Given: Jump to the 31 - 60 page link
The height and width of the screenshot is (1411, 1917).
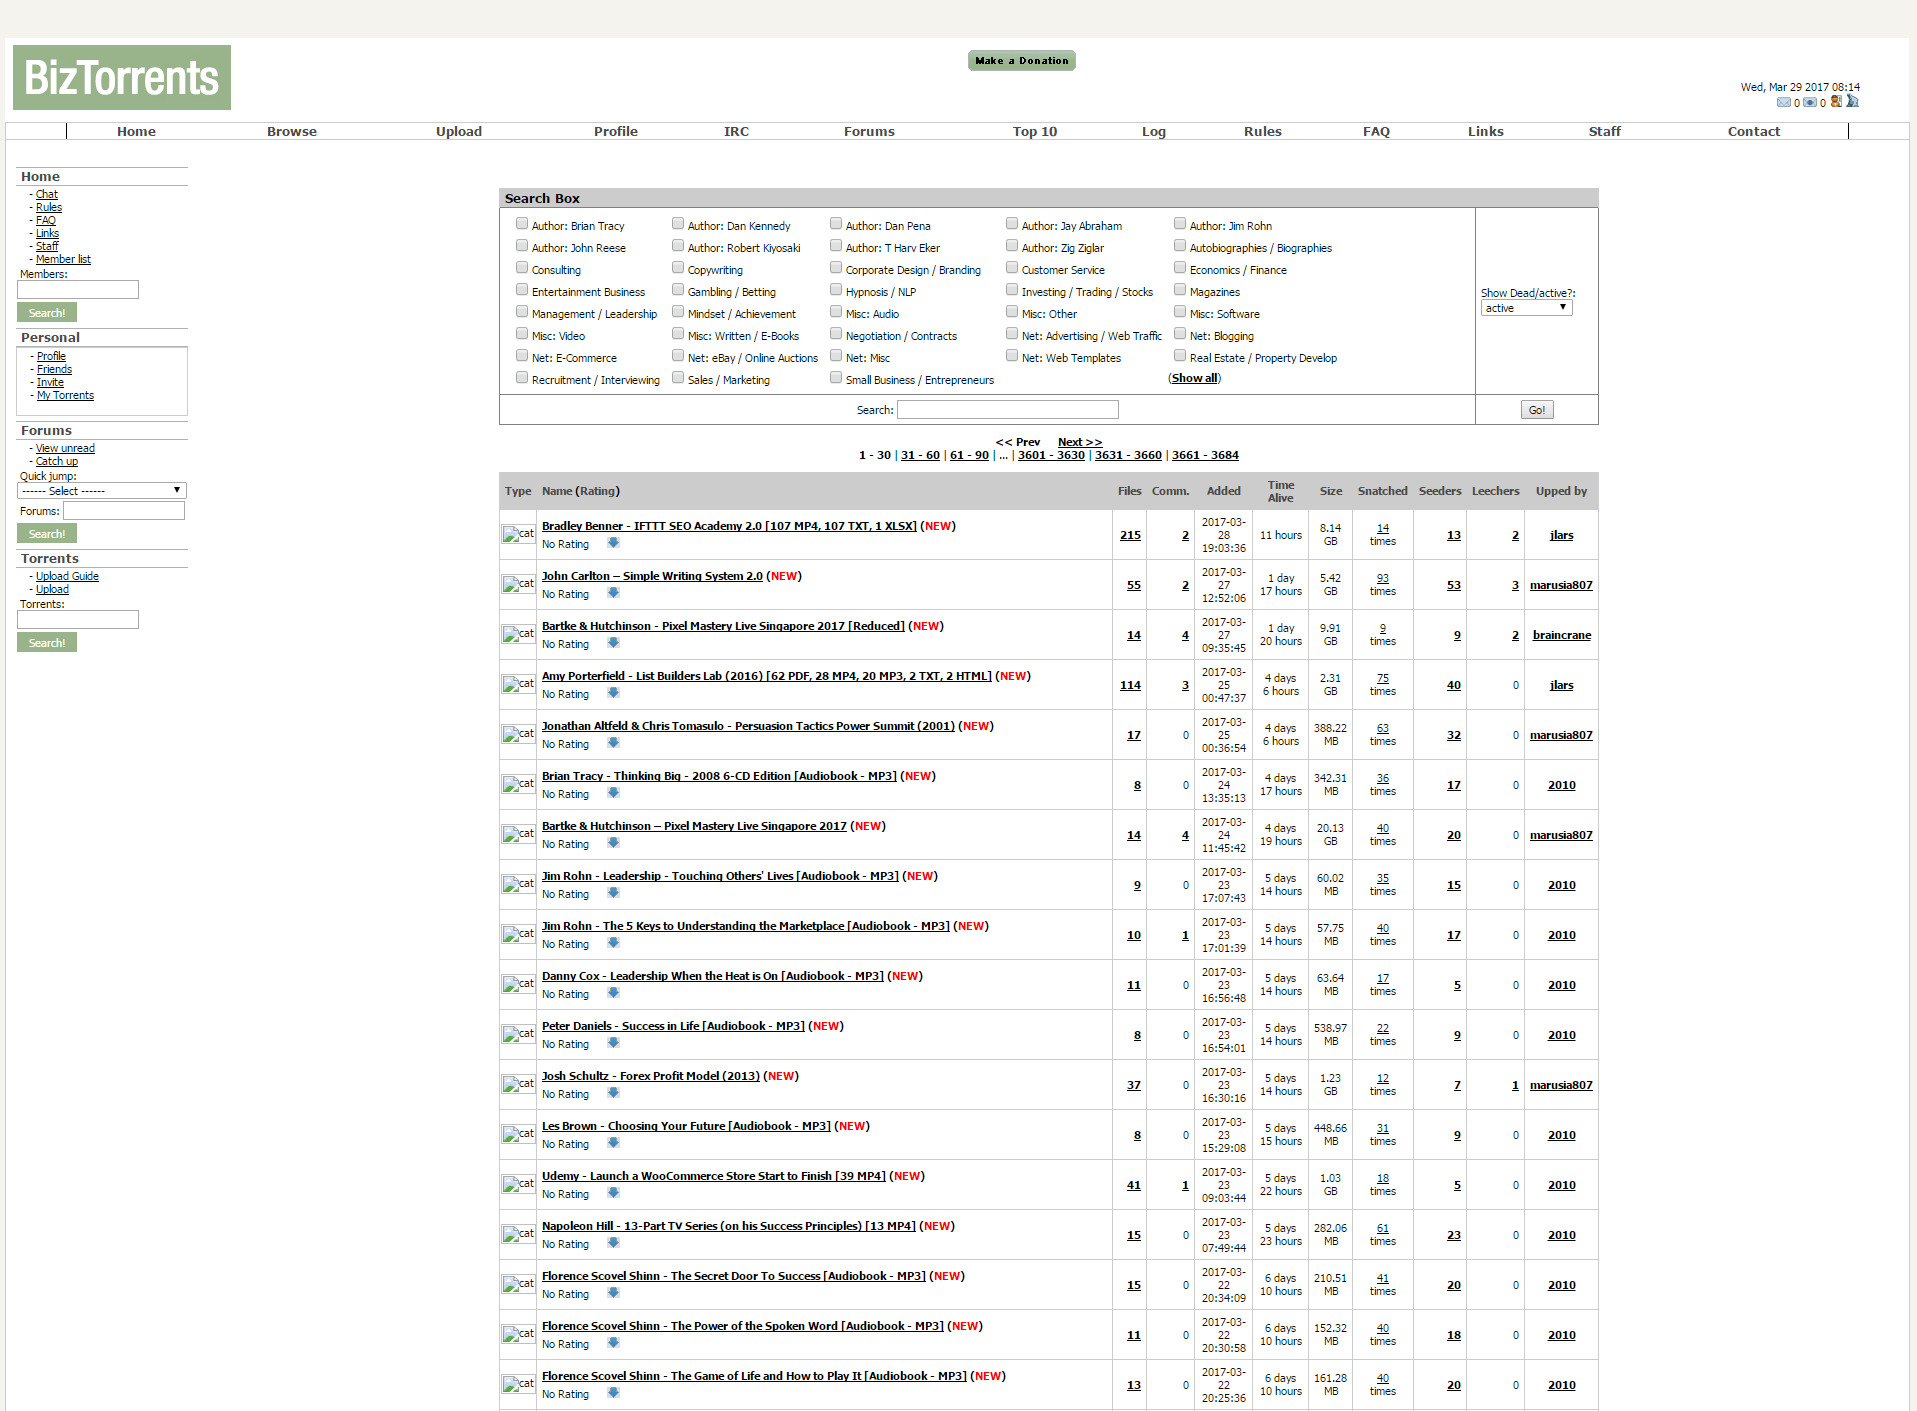Looking at the screenshot, I should click(920, 455).
